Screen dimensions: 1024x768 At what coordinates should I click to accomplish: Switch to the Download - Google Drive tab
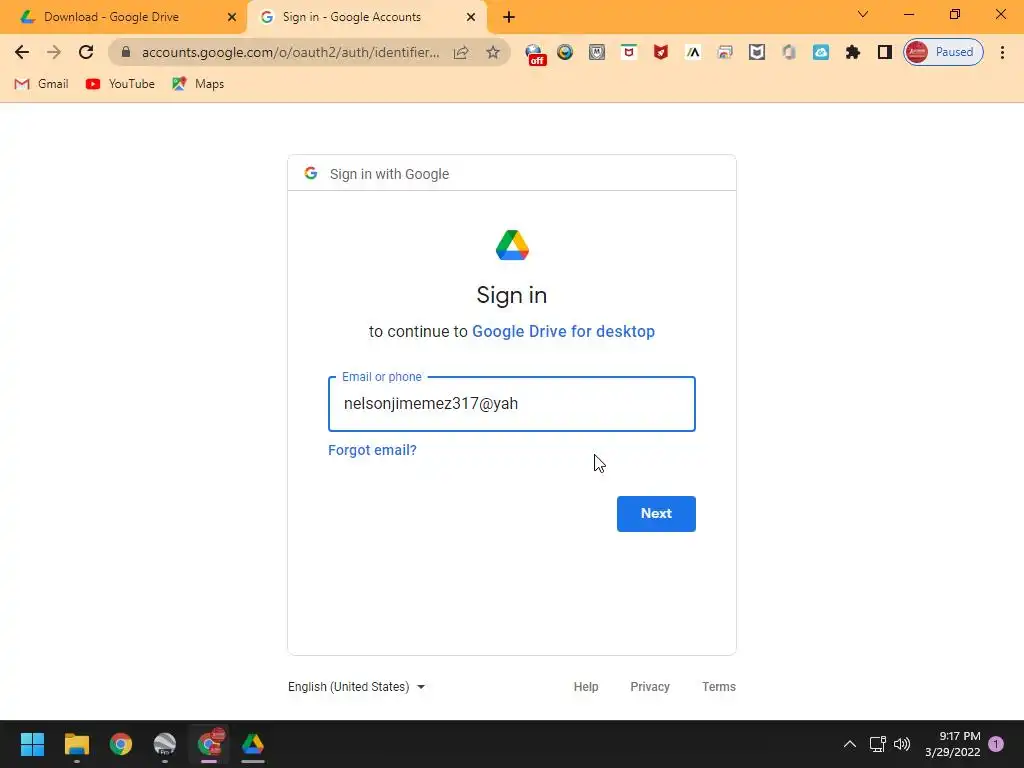point(111,17)
